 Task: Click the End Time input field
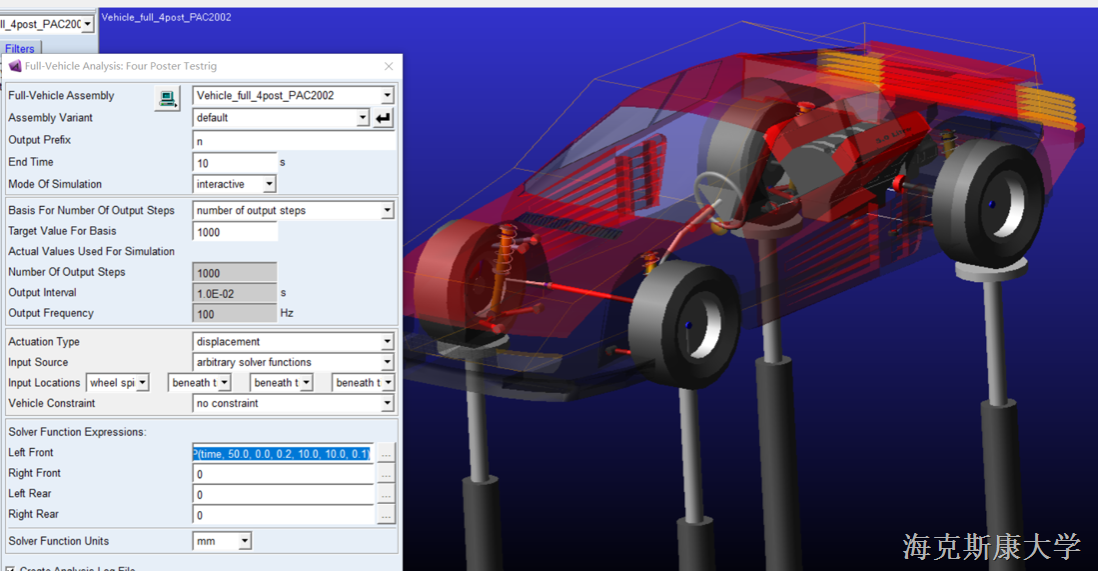pos(234,163)
